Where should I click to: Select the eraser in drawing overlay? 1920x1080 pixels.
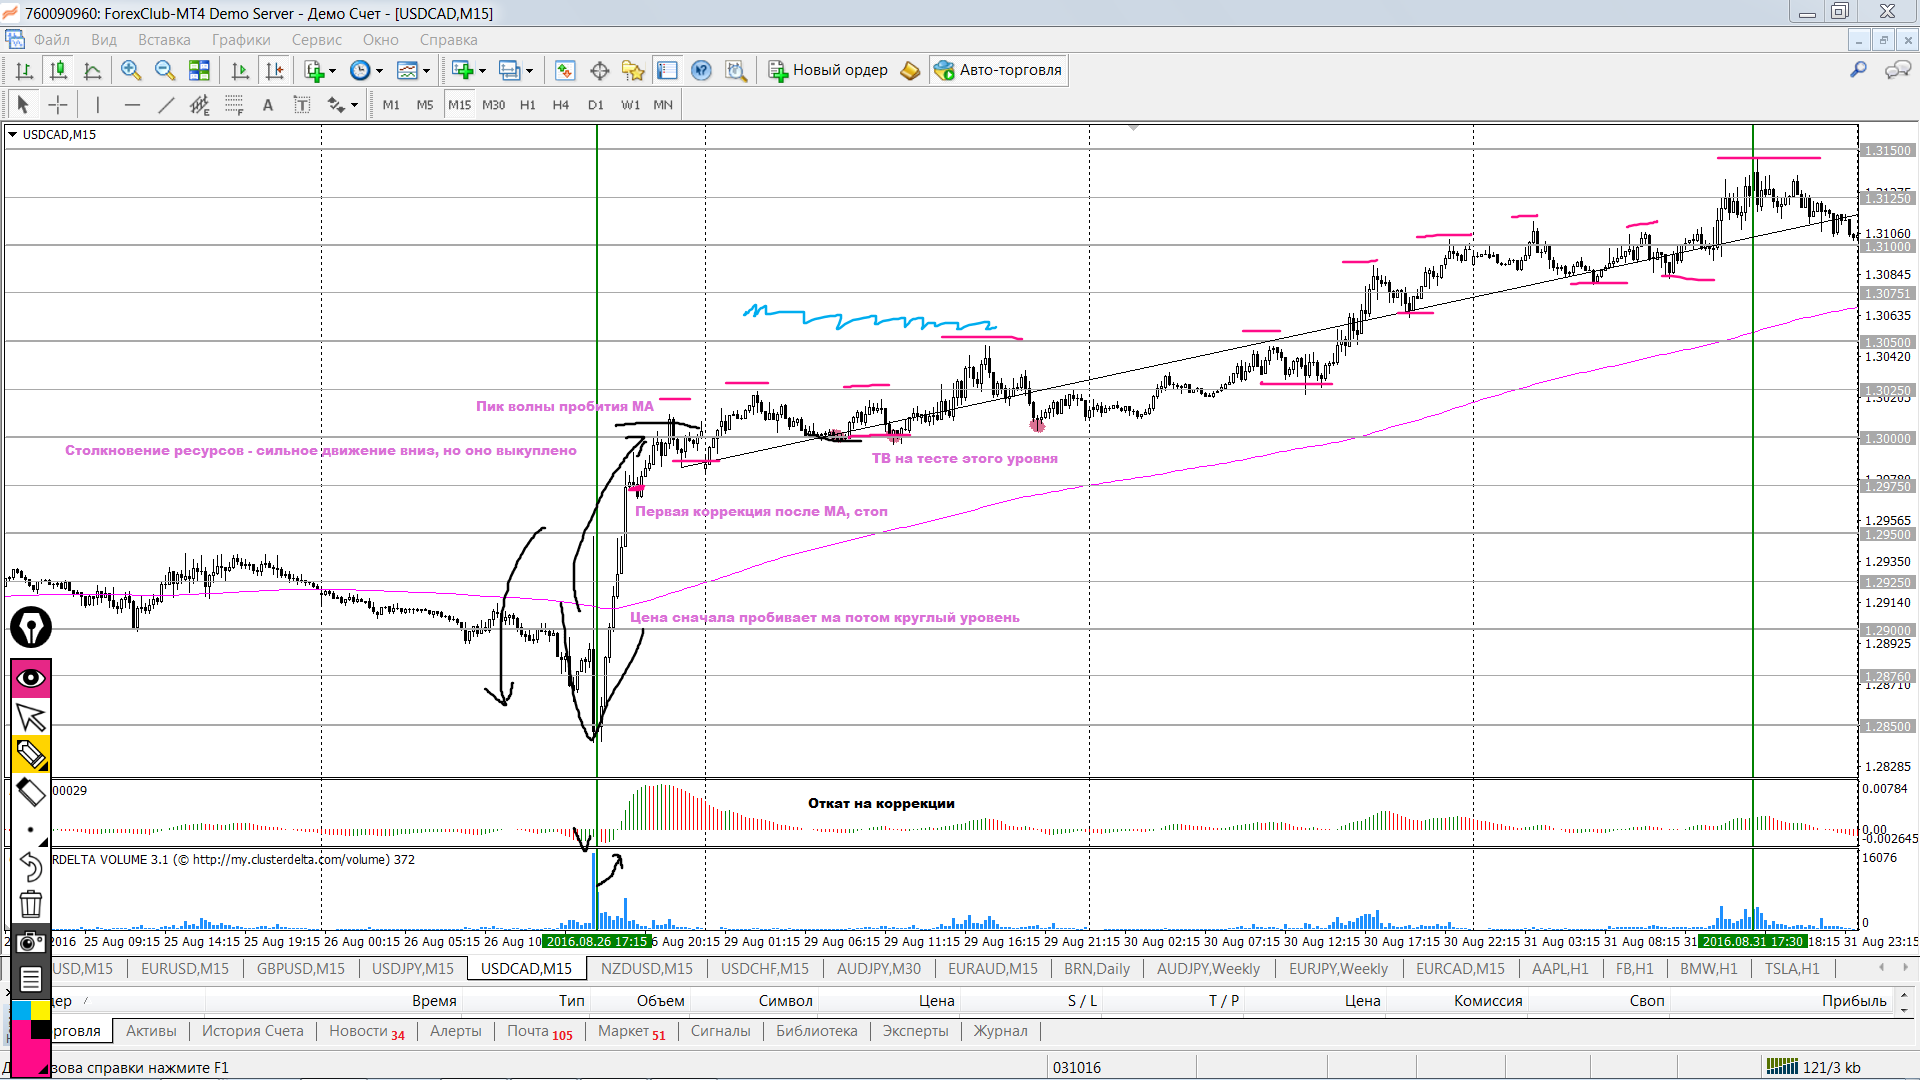[x=30, y=792]
